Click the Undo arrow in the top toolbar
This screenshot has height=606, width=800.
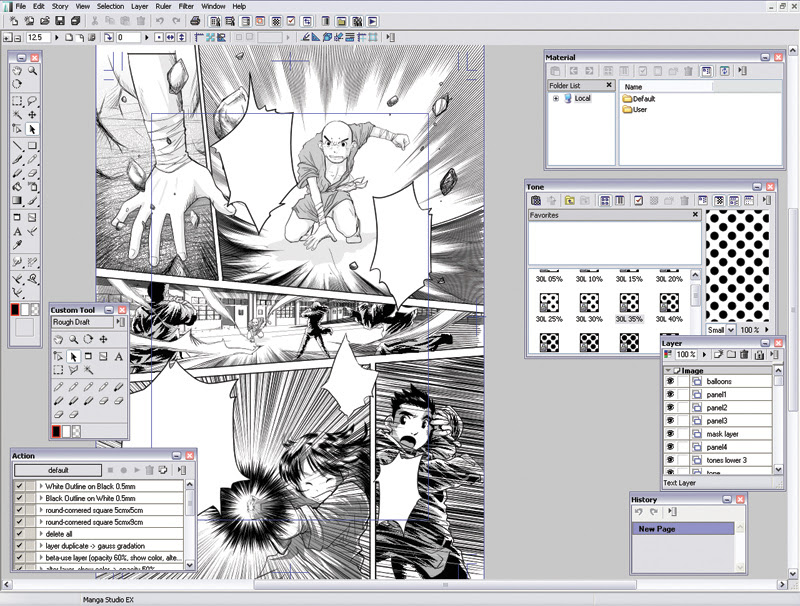162,21
